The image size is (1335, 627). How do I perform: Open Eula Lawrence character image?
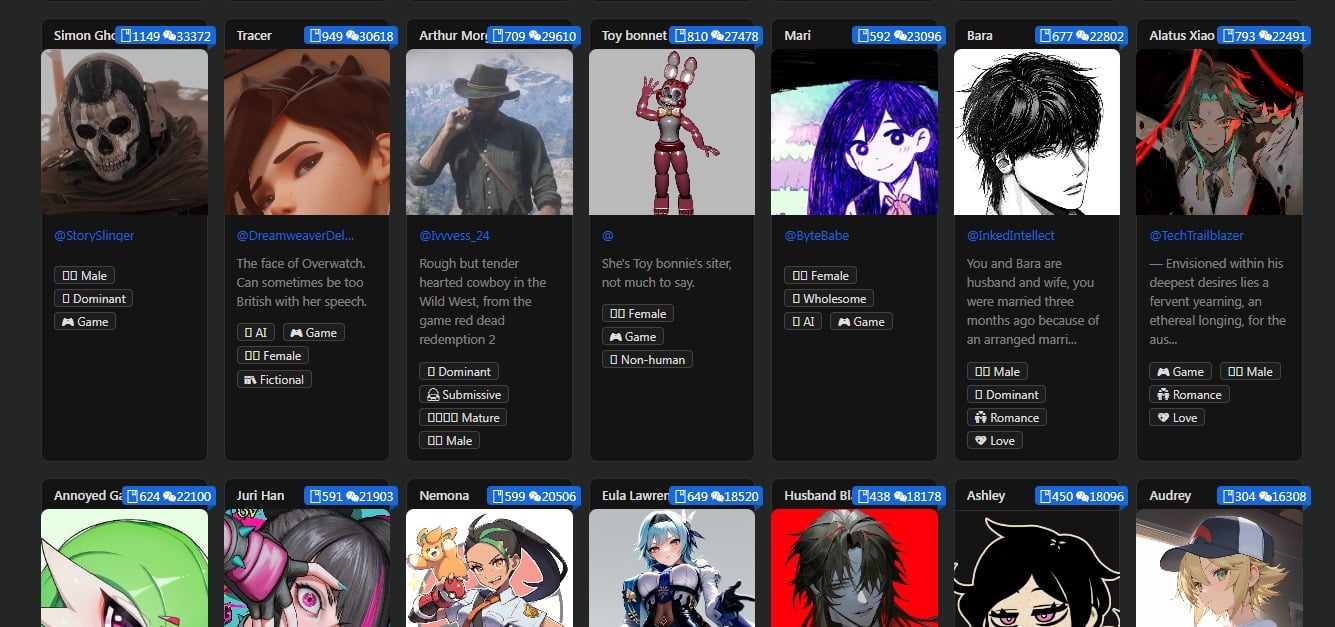coord(672,568)
